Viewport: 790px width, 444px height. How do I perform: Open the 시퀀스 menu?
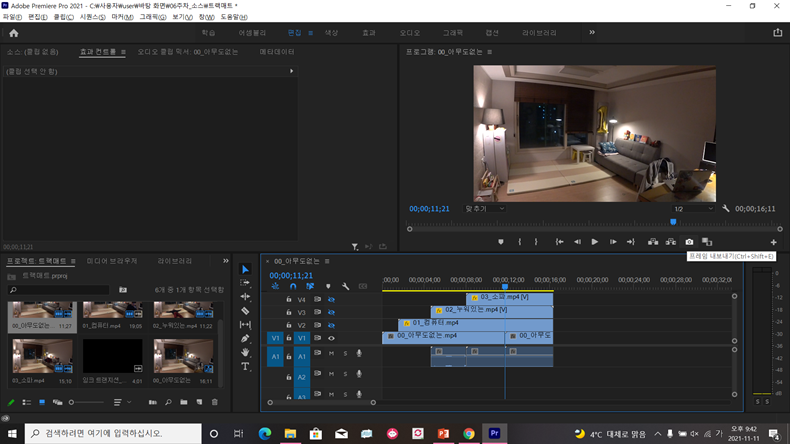coord(93,17)
